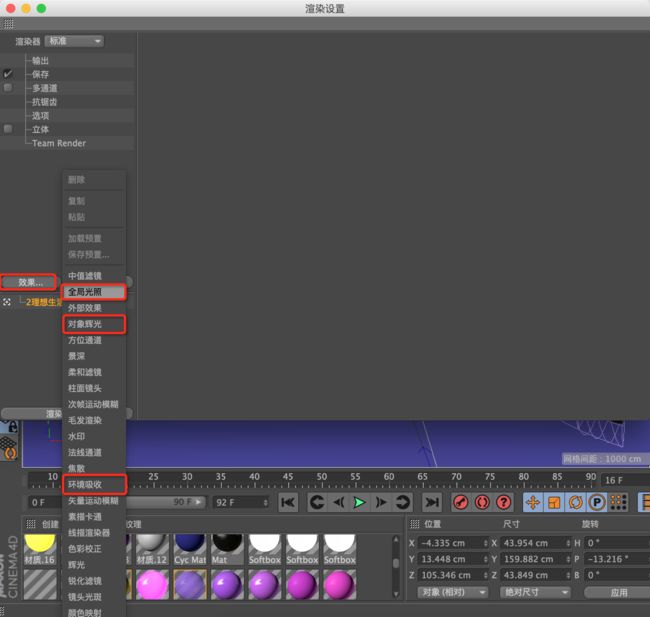The image size is (650, 617).
Task: Select the yellow 材质.16 material
Action: (x=40, y=550)
